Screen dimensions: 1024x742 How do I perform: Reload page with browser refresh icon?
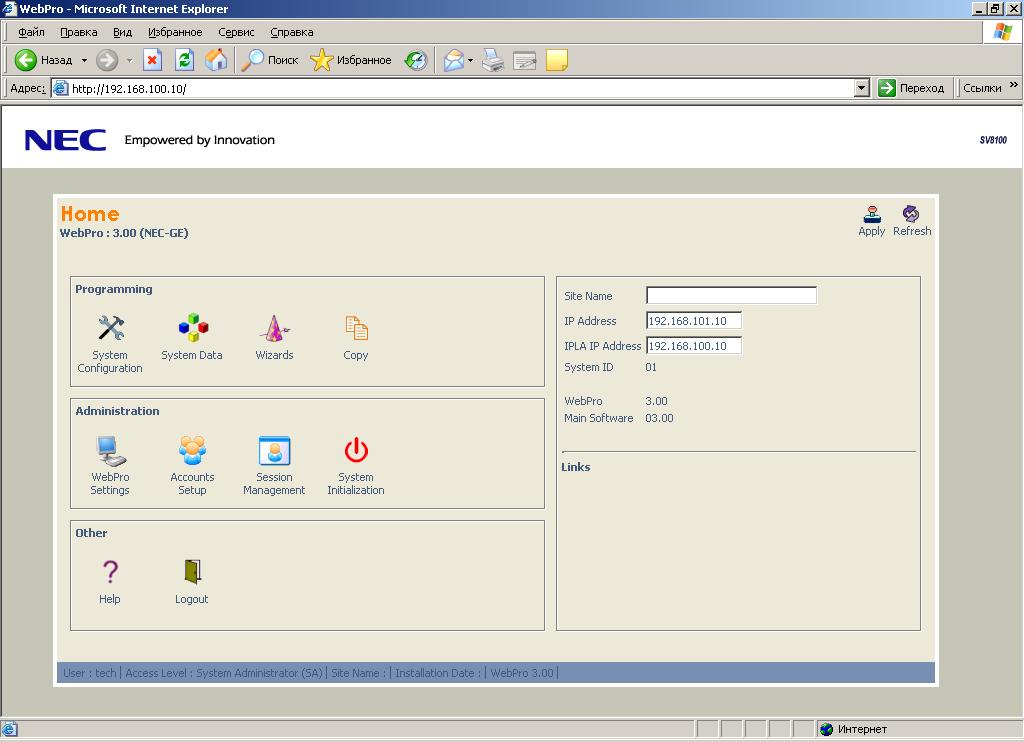(x=185, y=60)
